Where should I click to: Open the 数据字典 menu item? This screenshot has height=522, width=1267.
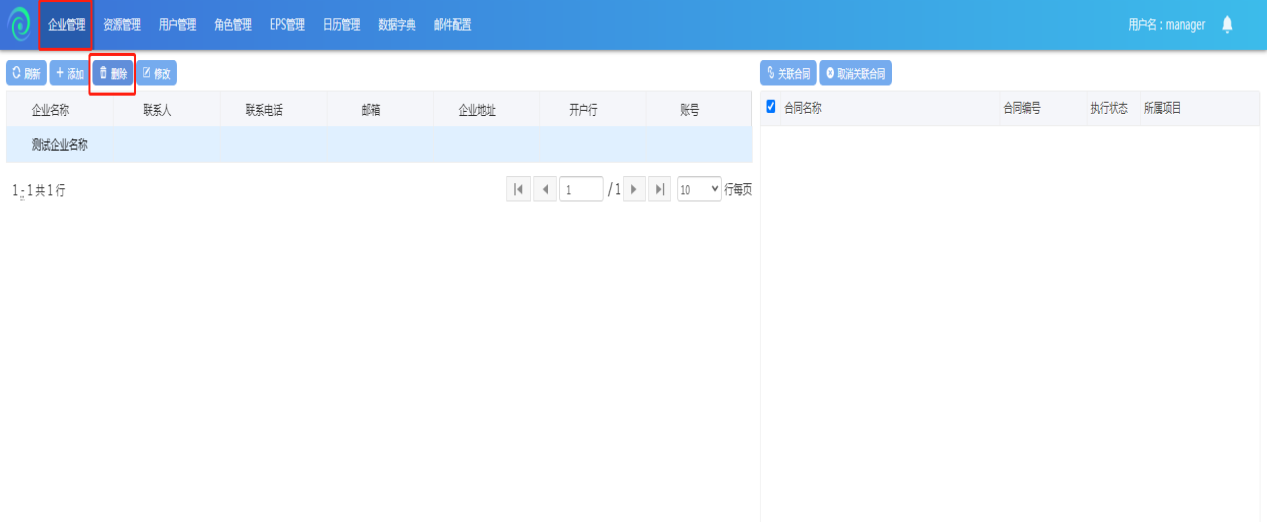coord(397,25)
